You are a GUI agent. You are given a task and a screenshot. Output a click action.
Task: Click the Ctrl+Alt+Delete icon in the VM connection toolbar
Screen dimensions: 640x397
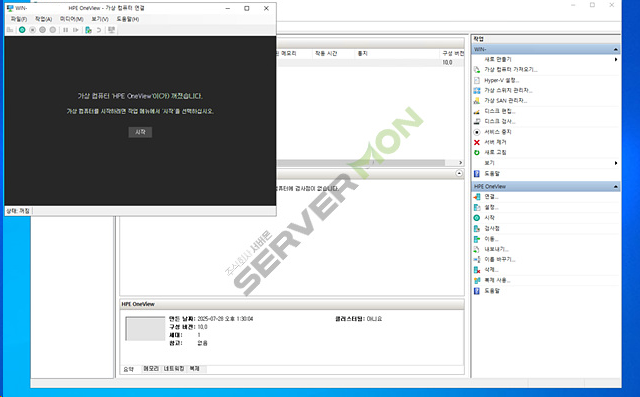pyautogui.click(x=10, y=30)
